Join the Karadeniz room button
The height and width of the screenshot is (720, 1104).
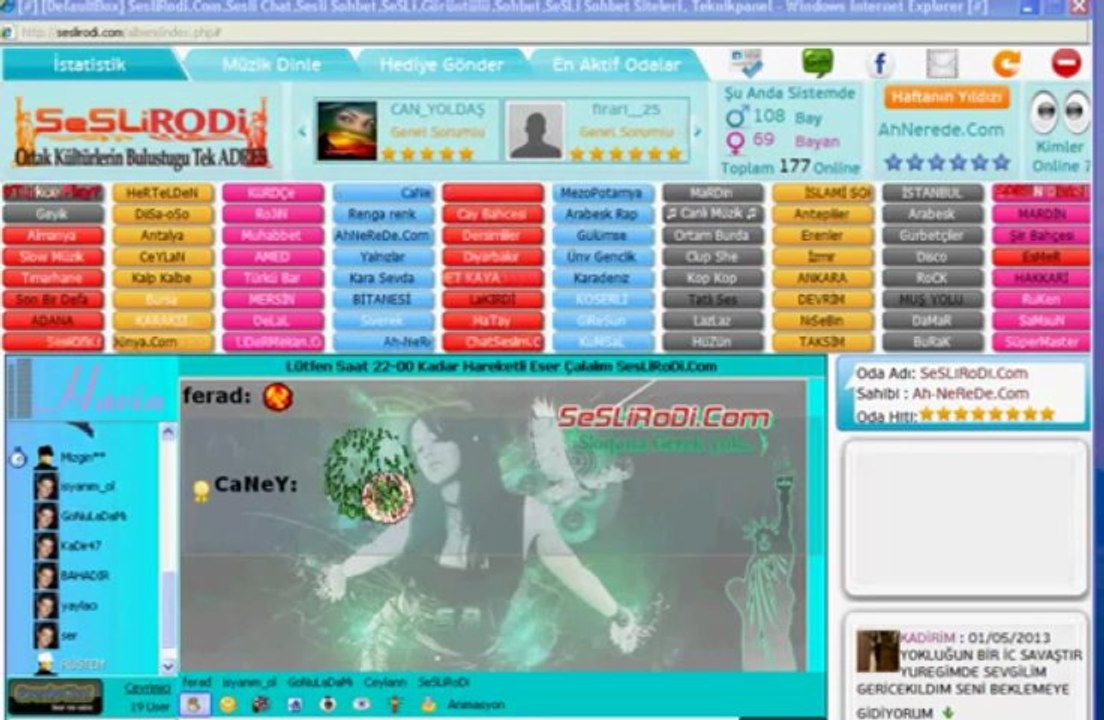point(603,278)
